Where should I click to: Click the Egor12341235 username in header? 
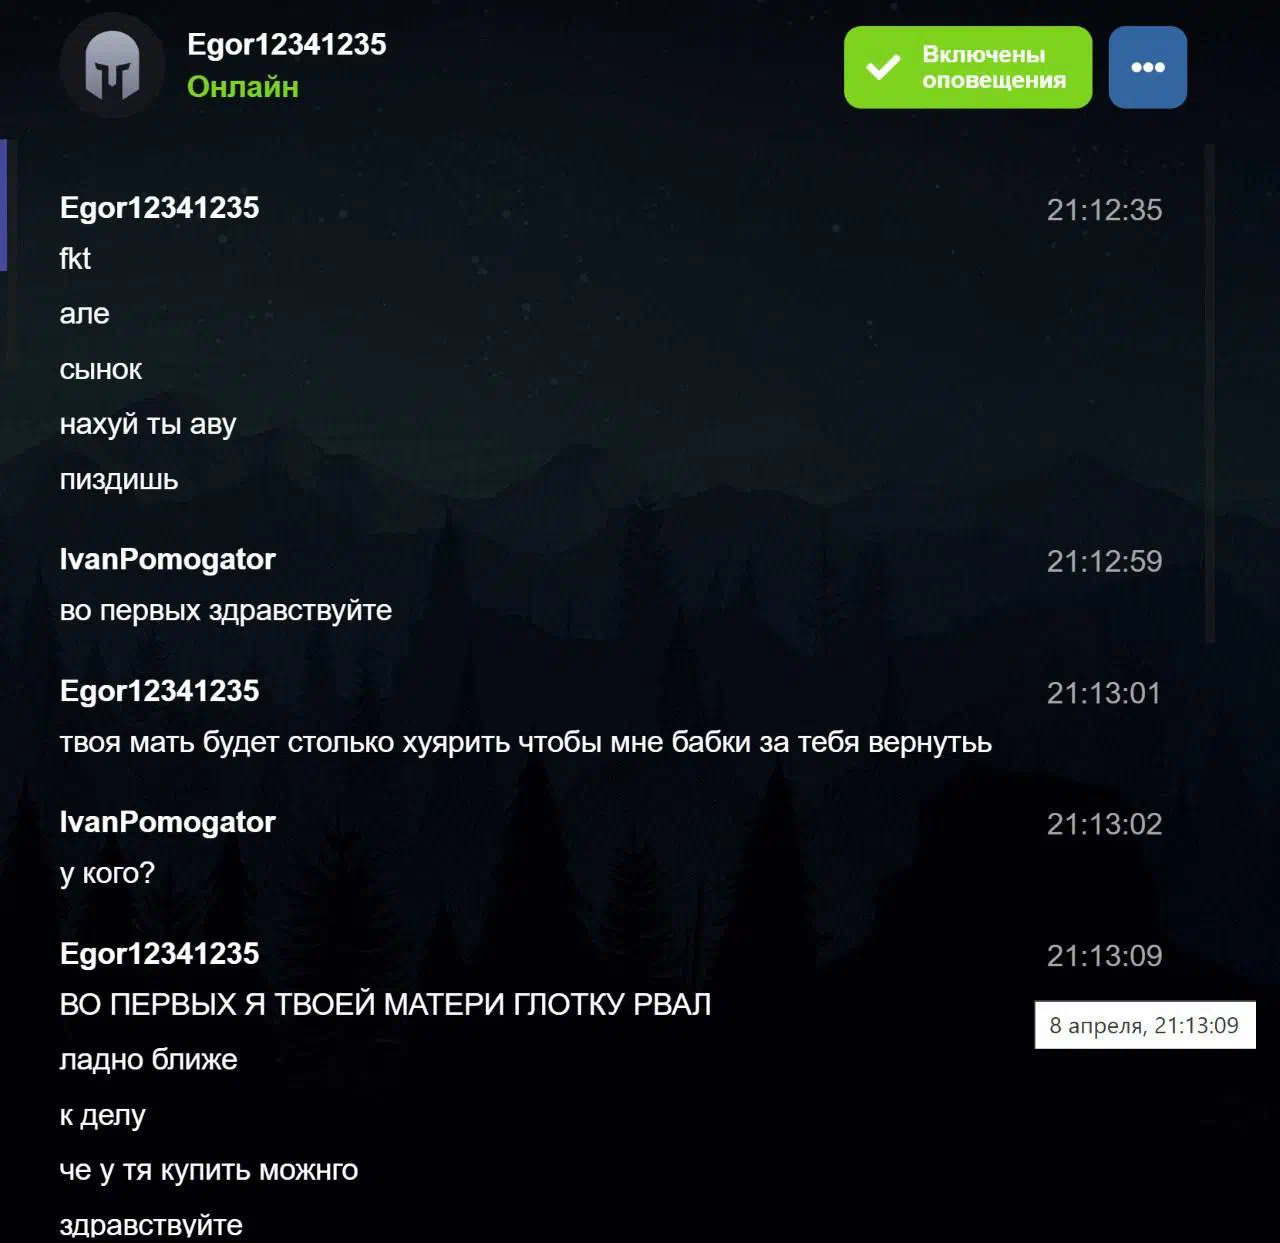(286, 44)
